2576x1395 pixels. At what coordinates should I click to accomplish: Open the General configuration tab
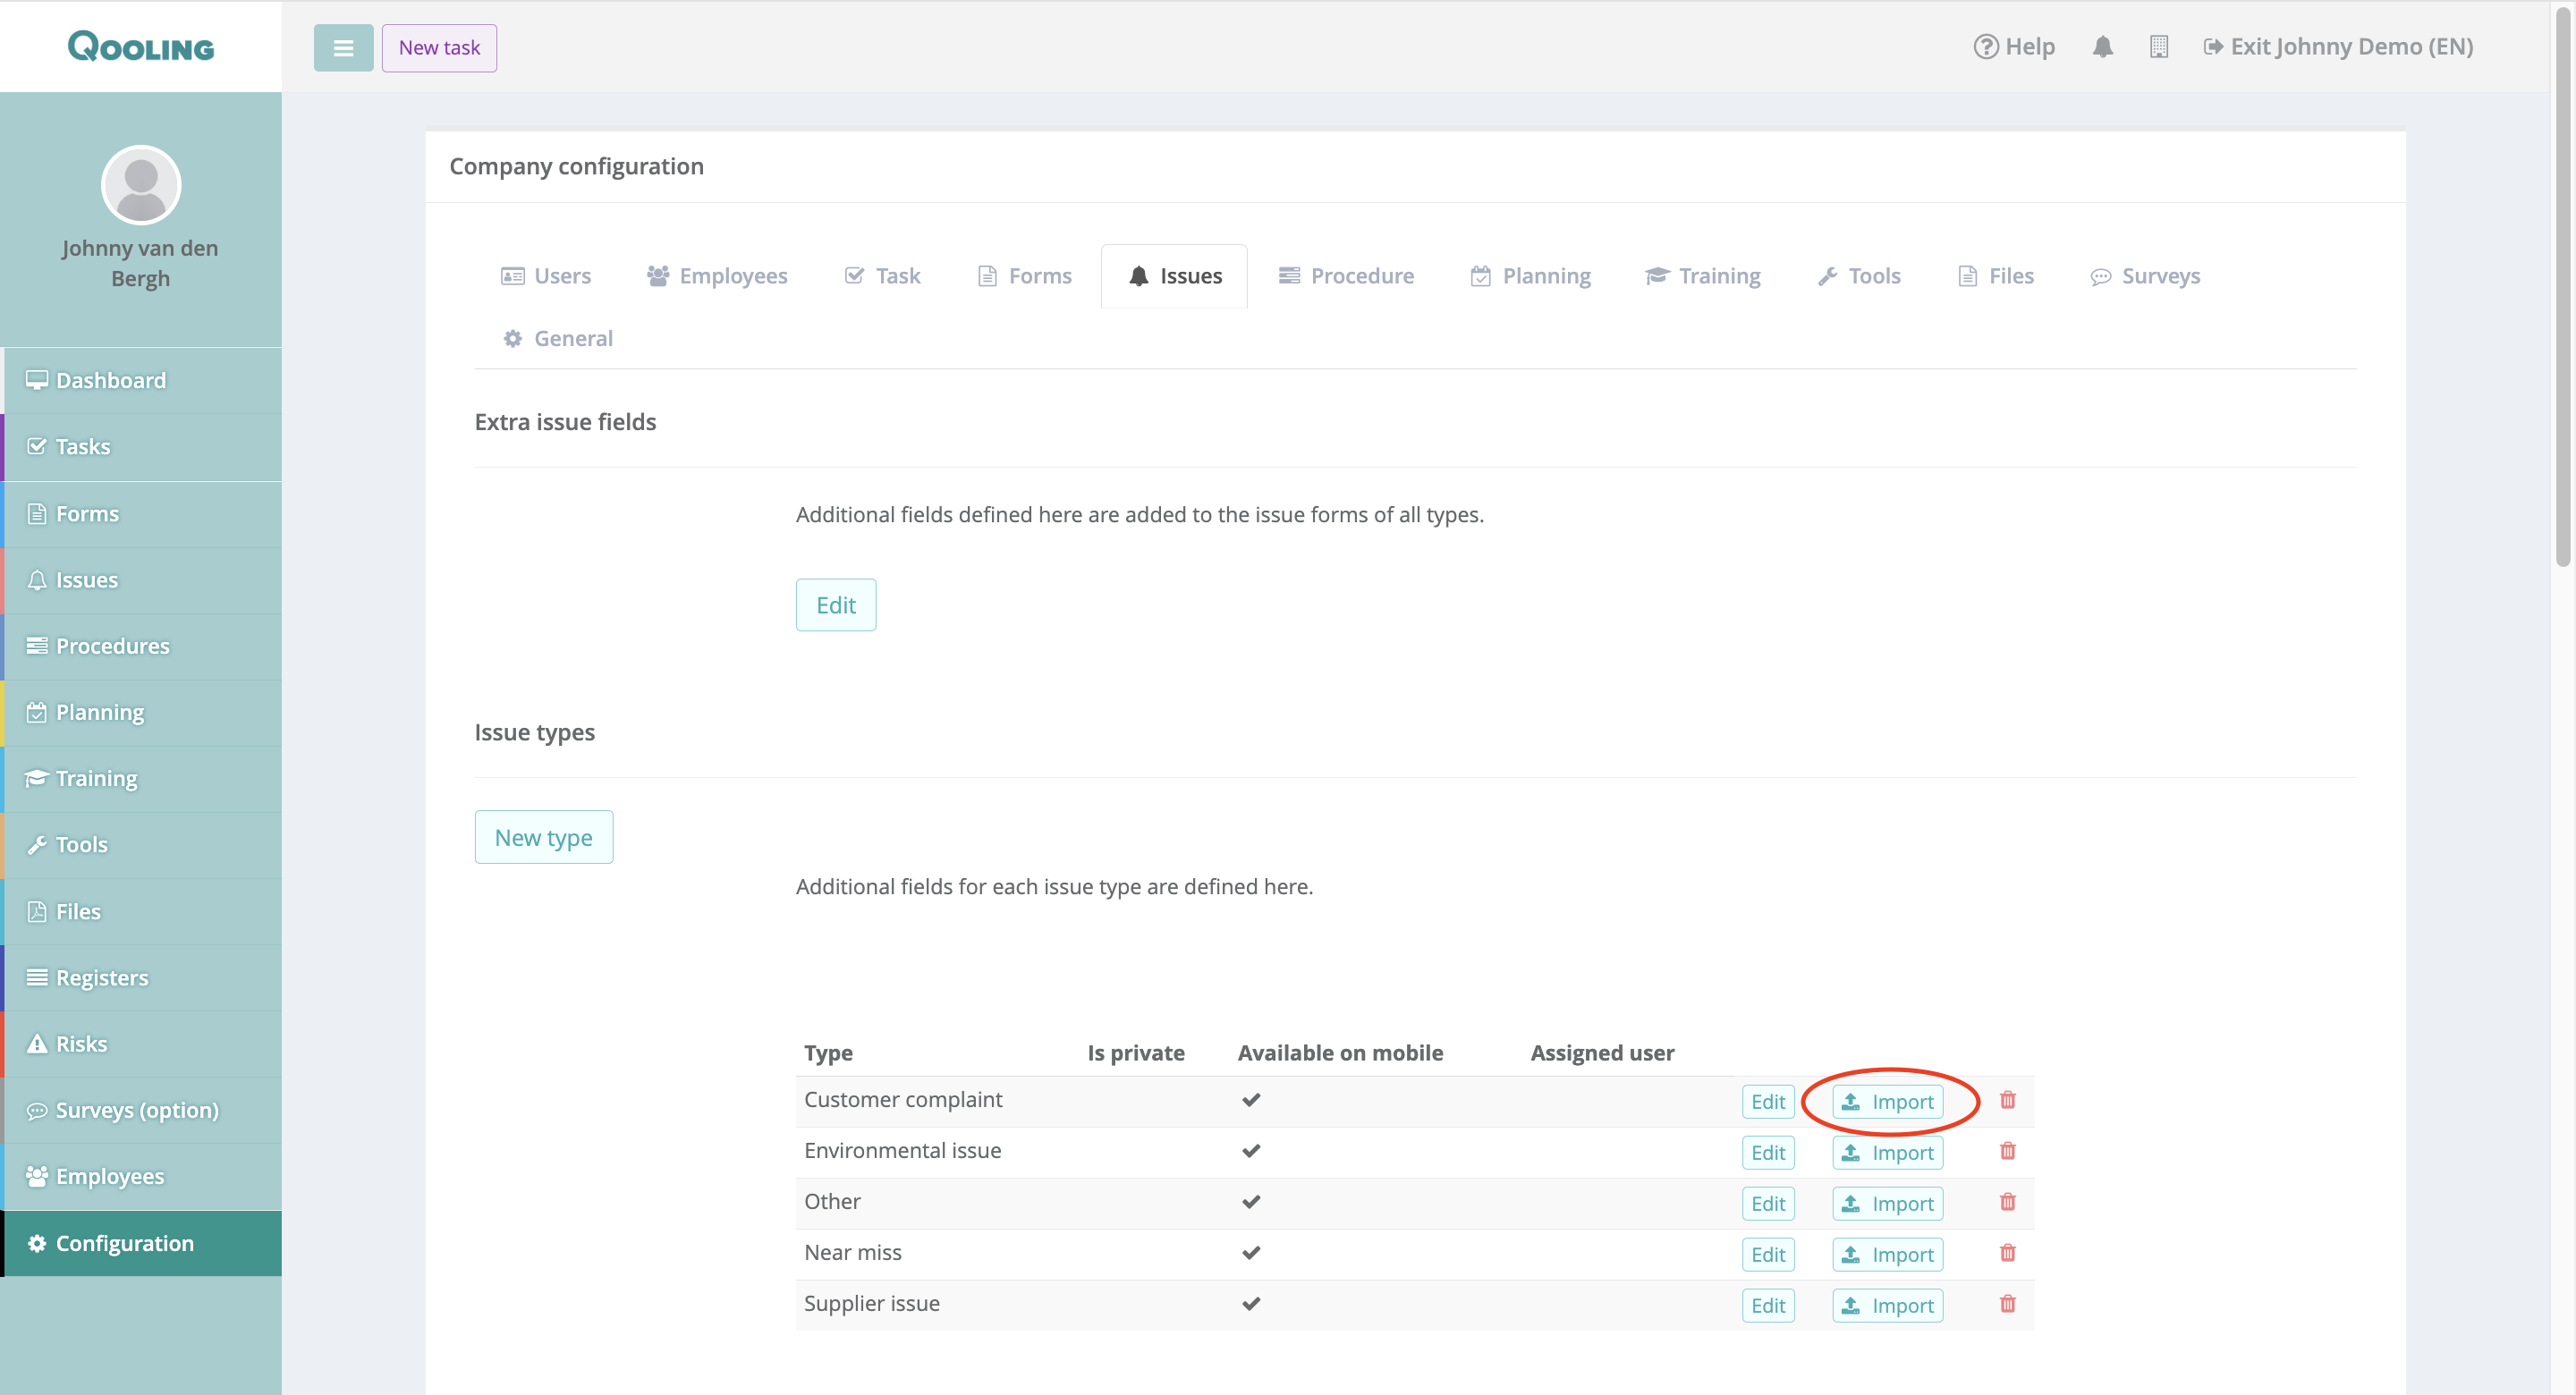tap(558, 339)
